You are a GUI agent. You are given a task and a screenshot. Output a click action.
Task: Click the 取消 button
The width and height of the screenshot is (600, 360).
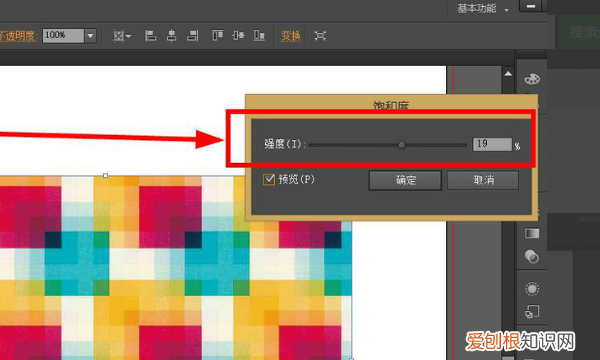[x=483, y=180]
